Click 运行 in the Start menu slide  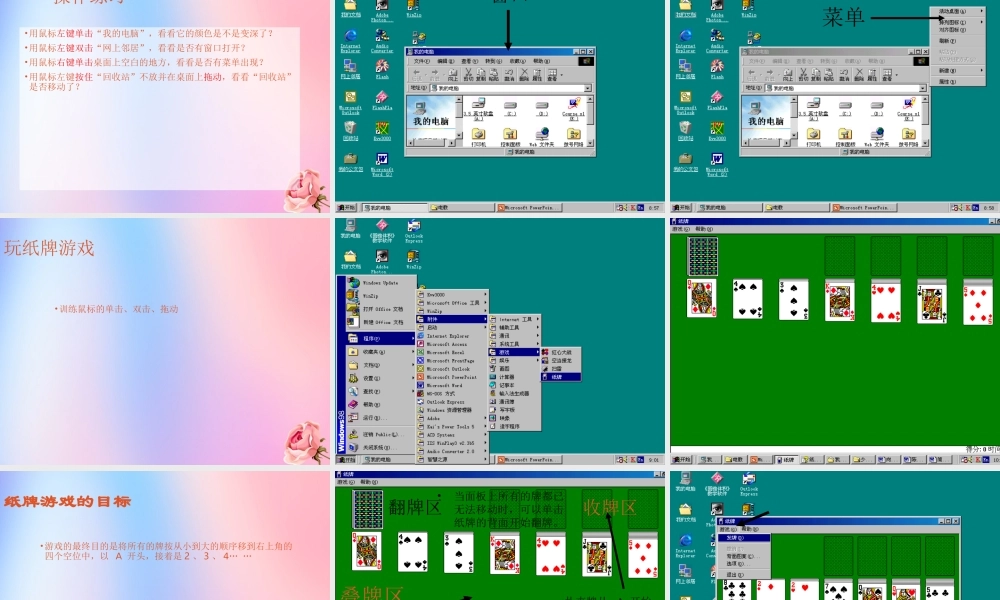pyautogui.click(x=381, y=418)
